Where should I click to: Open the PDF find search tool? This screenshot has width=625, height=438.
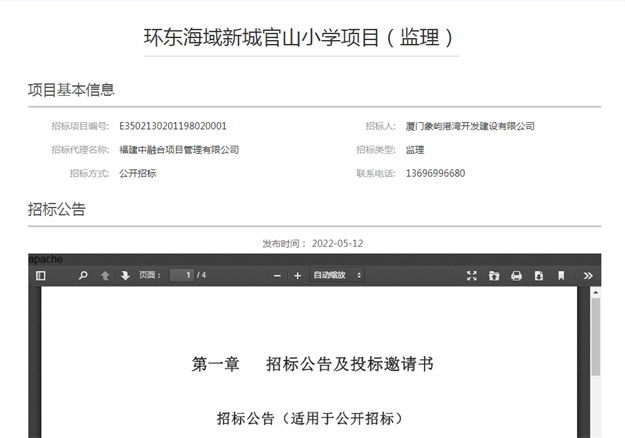83,275
